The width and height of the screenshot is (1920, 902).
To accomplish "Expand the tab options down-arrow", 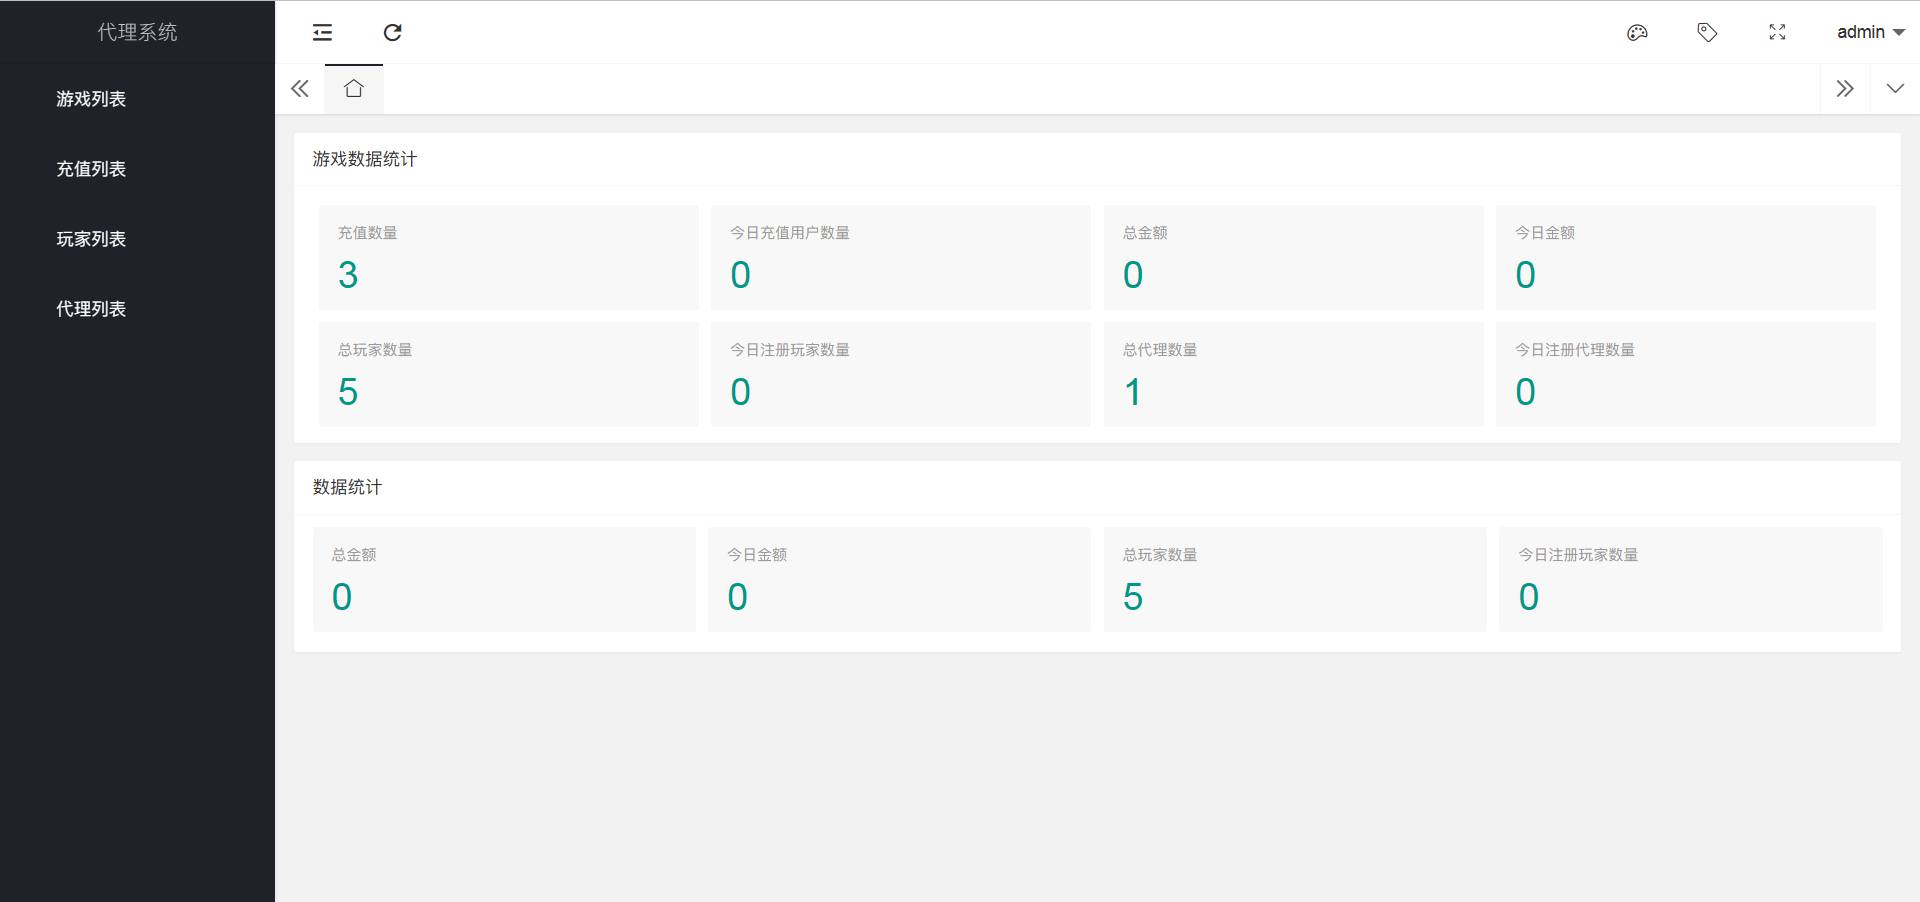I will (1895, 89).
